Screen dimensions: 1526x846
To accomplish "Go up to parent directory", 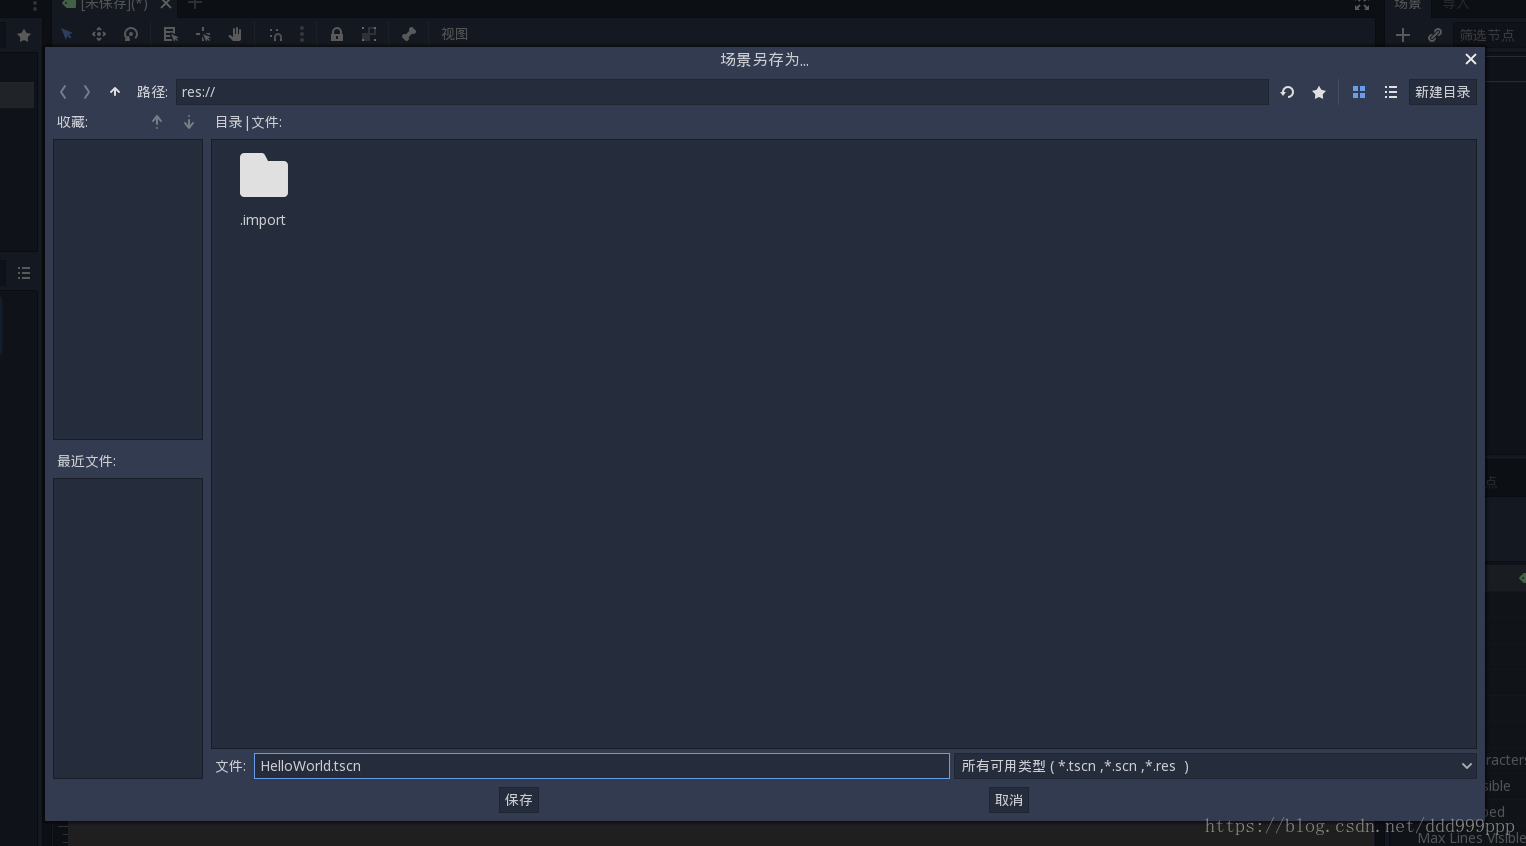I will (115, 92).
